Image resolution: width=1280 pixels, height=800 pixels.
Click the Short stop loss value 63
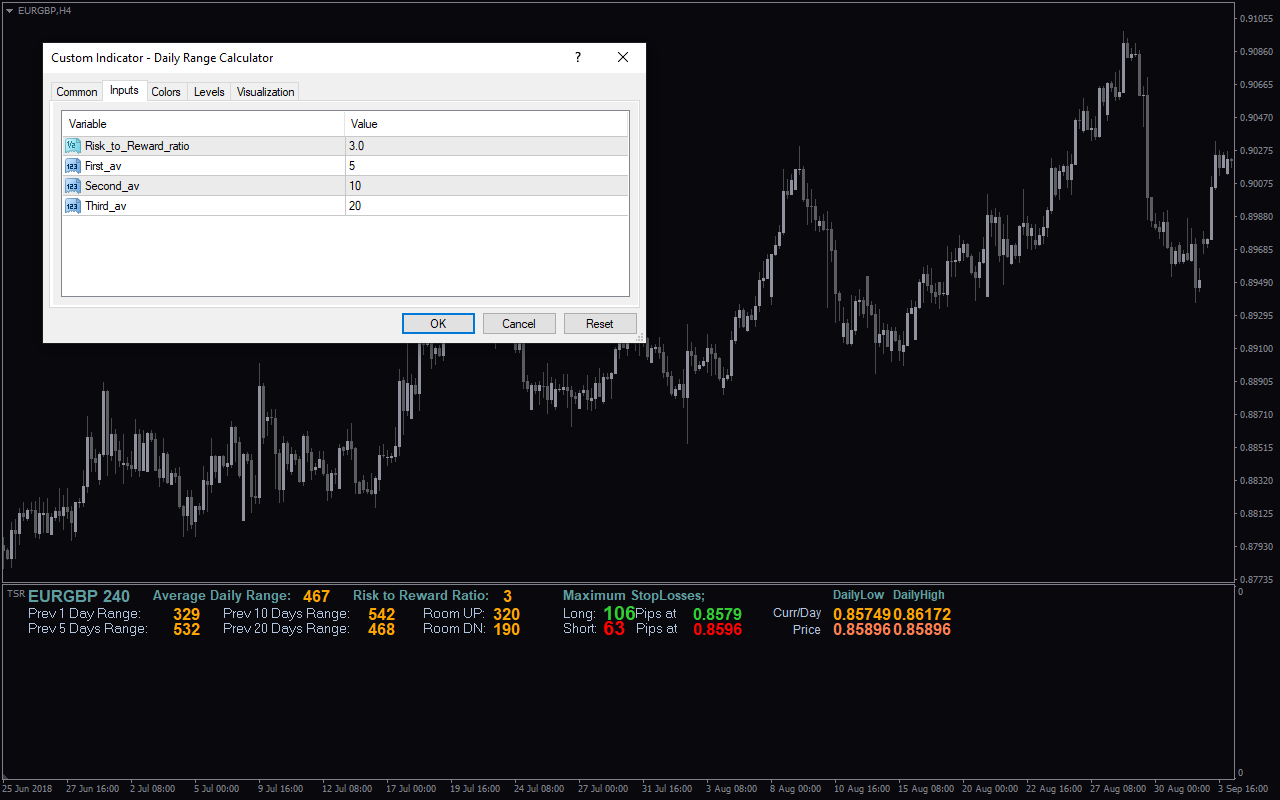[614, 629]
